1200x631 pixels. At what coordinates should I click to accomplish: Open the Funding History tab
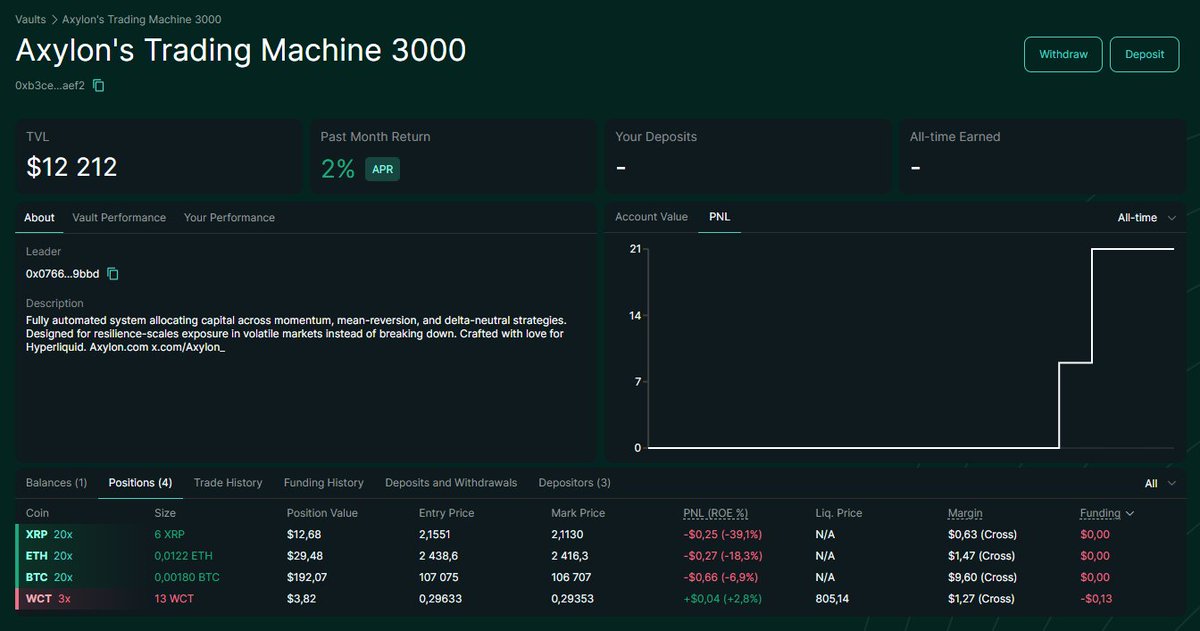point(324,483)
